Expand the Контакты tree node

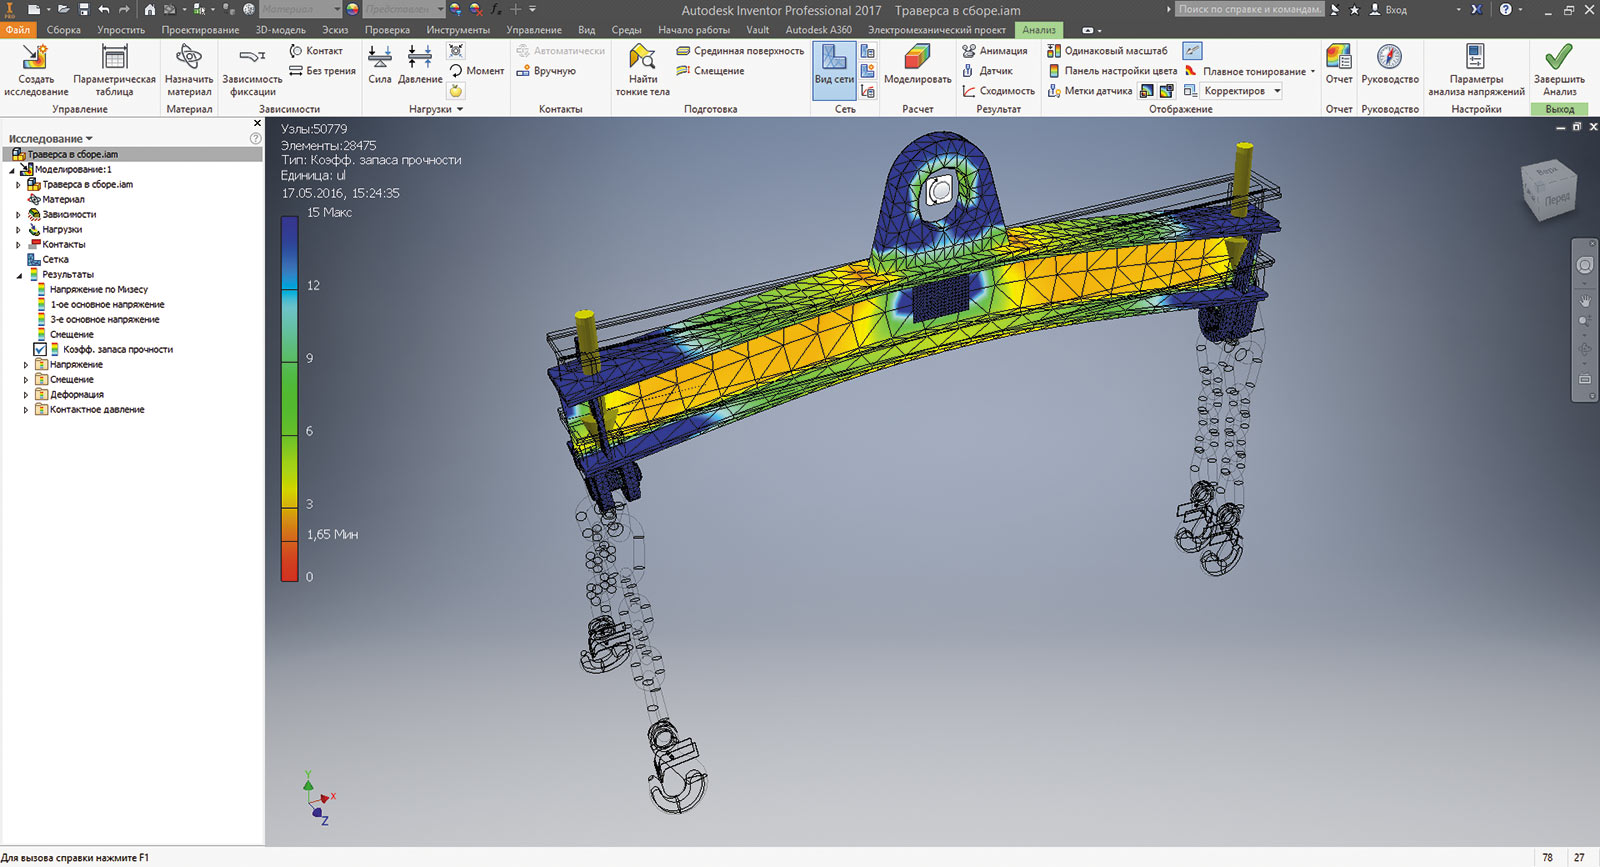coord(18,245)
